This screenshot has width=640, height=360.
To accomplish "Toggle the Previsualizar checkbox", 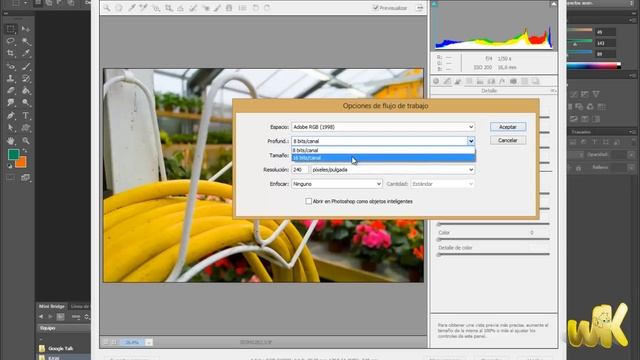I will [x=376, y=8].
